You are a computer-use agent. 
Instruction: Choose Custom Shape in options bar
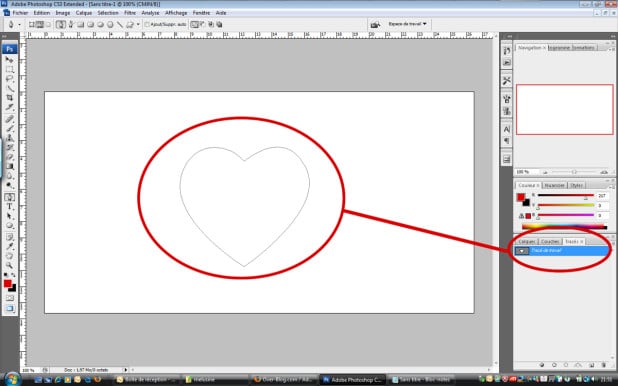(x=130, y=24)
